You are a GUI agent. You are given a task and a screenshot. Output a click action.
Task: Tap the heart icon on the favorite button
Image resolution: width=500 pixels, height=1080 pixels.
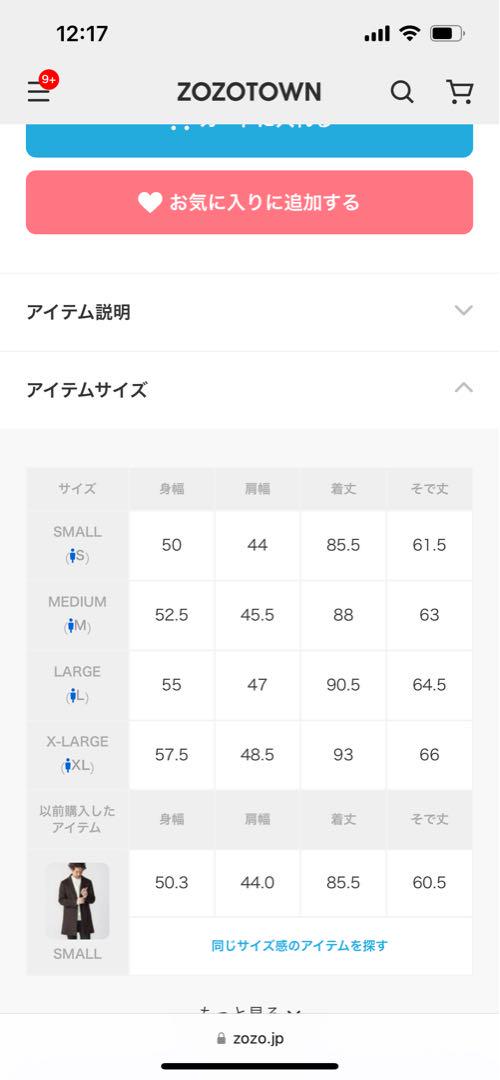tap(149, 202)
